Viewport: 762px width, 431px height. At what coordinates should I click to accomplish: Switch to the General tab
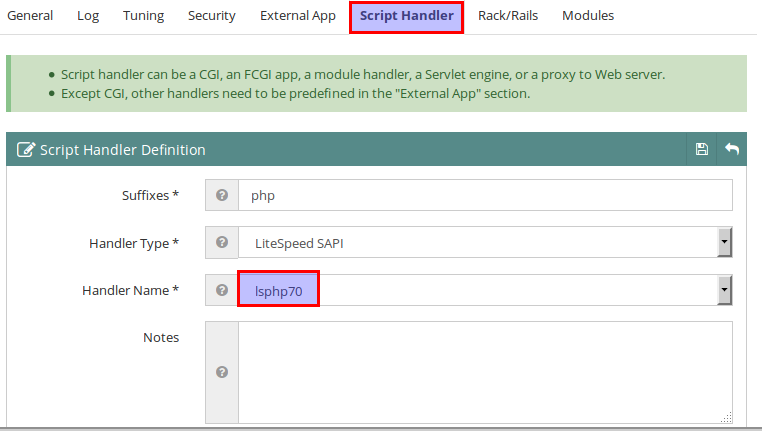(x=30, y=16)
